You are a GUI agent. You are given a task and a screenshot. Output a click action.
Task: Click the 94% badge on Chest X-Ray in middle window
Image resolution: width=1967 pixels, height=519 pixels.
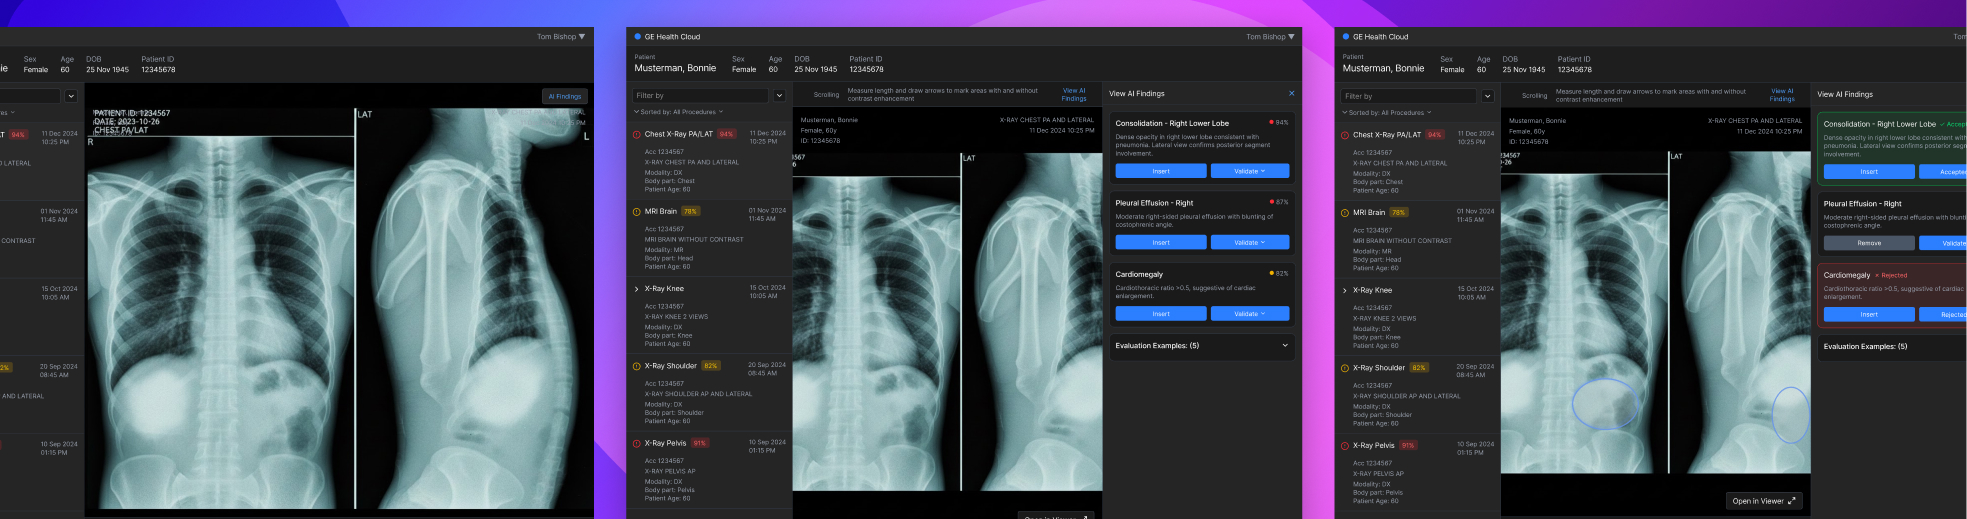pos(726,134)
